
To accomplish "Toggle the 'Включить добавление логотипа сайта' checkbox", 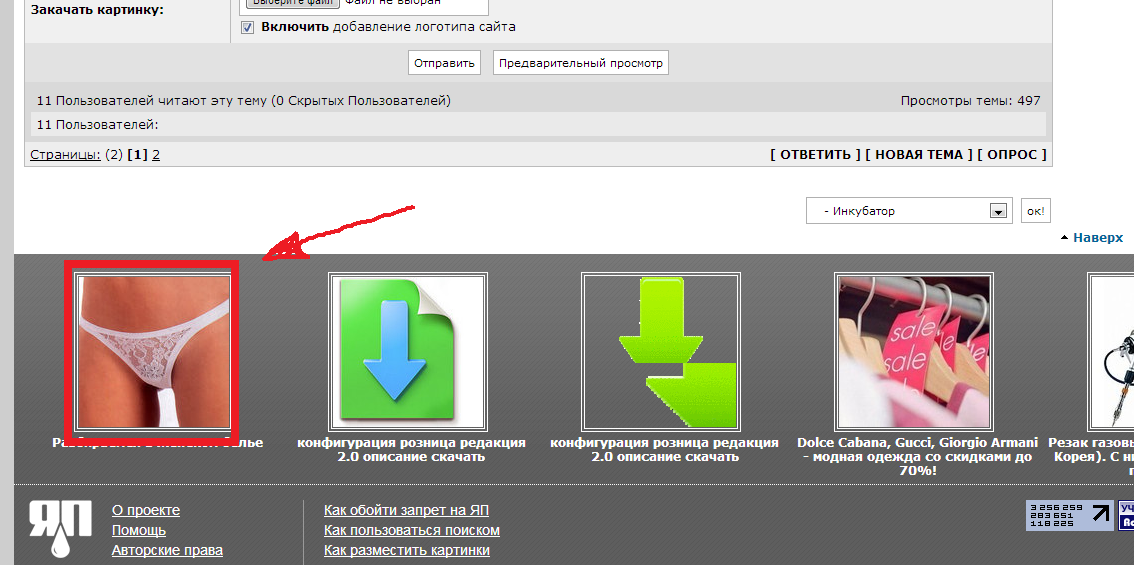I will pos(247,27).
